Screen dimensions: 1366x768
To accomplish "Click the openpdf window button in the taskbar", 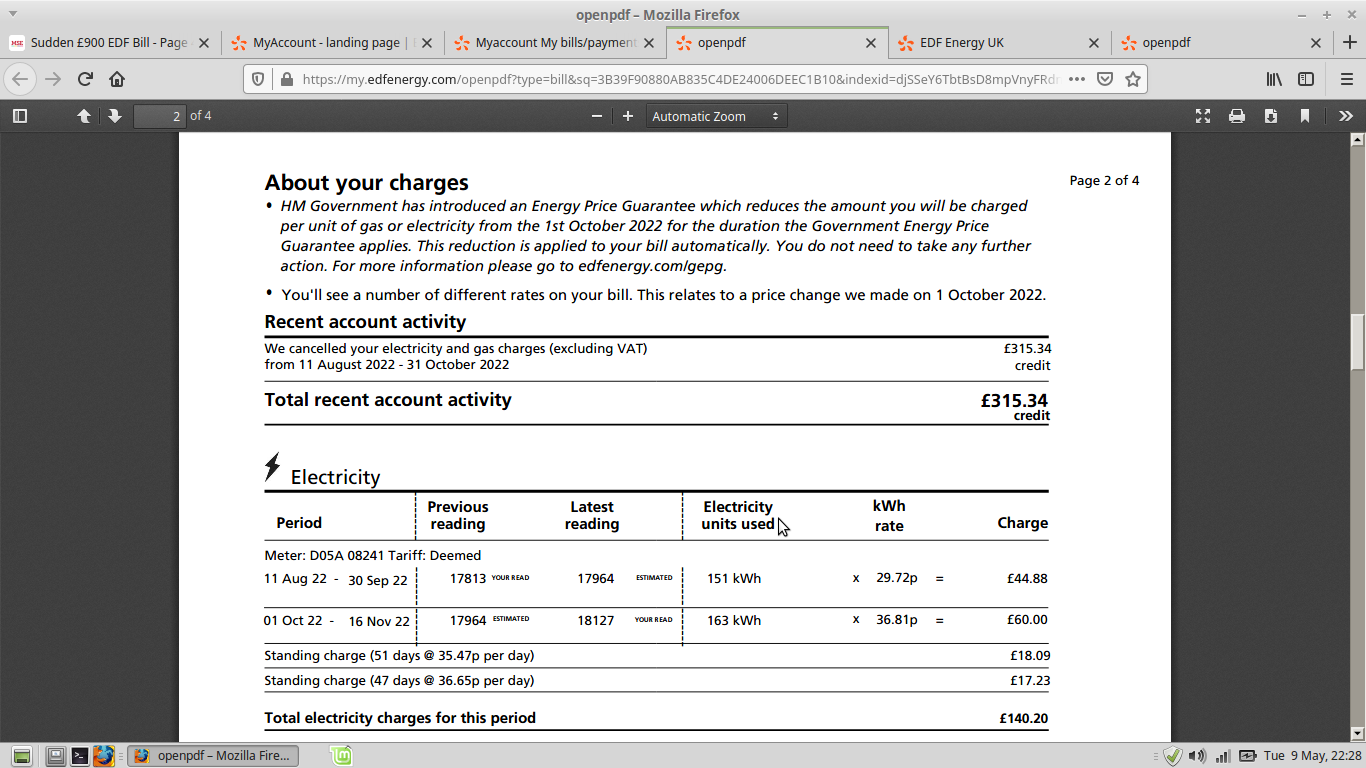I will tap(213, 755).
